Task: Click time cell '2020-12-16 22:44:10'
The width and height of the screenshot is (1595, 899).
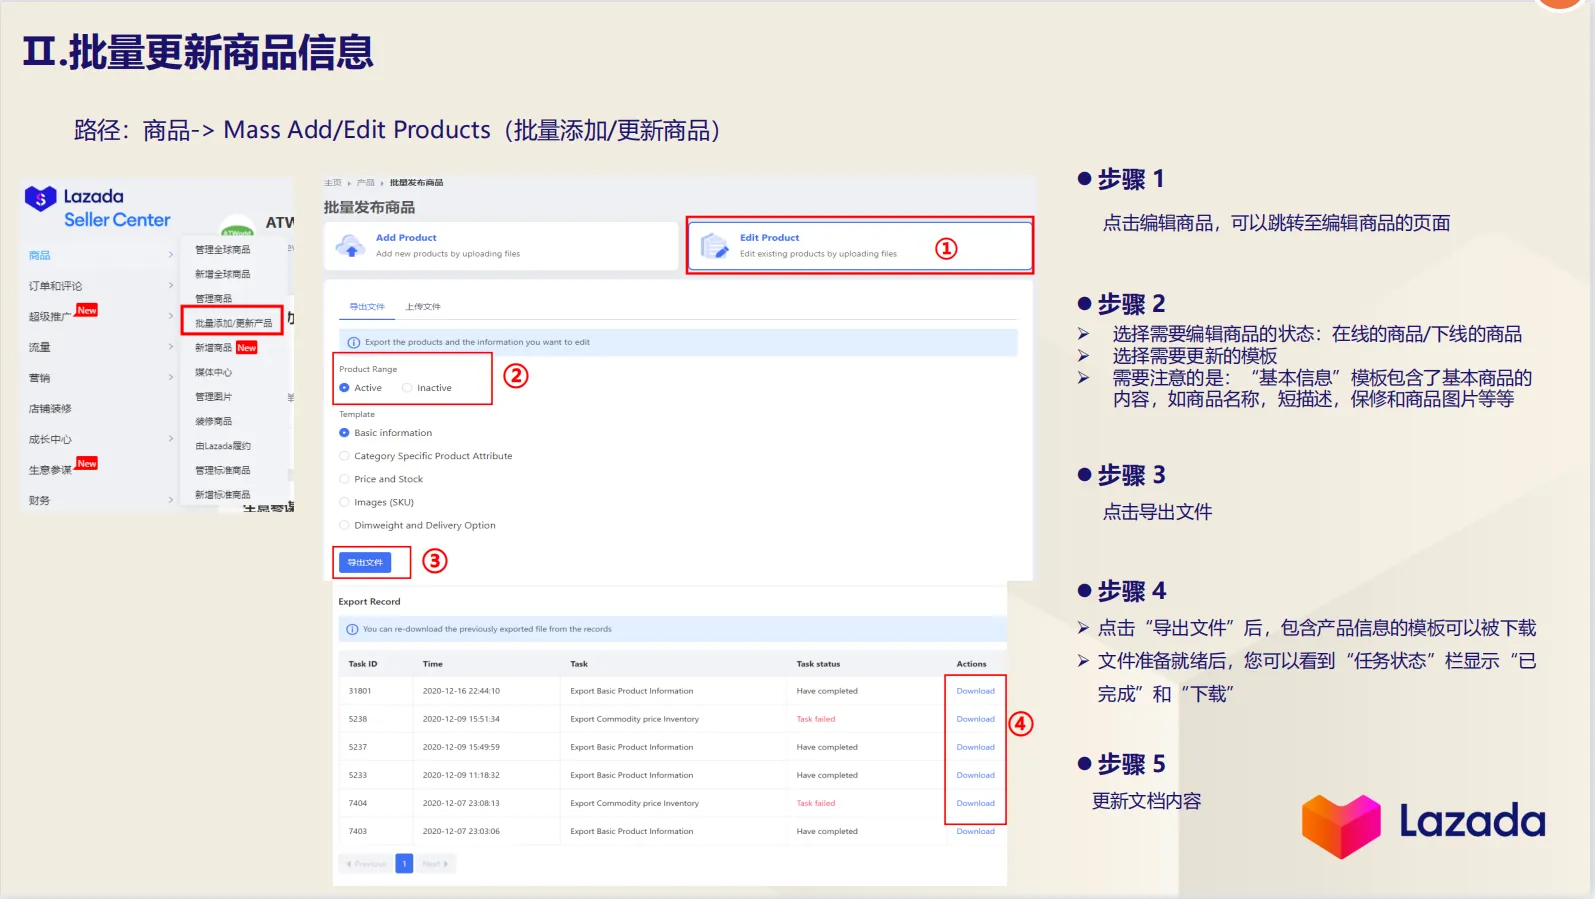Action: (x=461, y=691)
